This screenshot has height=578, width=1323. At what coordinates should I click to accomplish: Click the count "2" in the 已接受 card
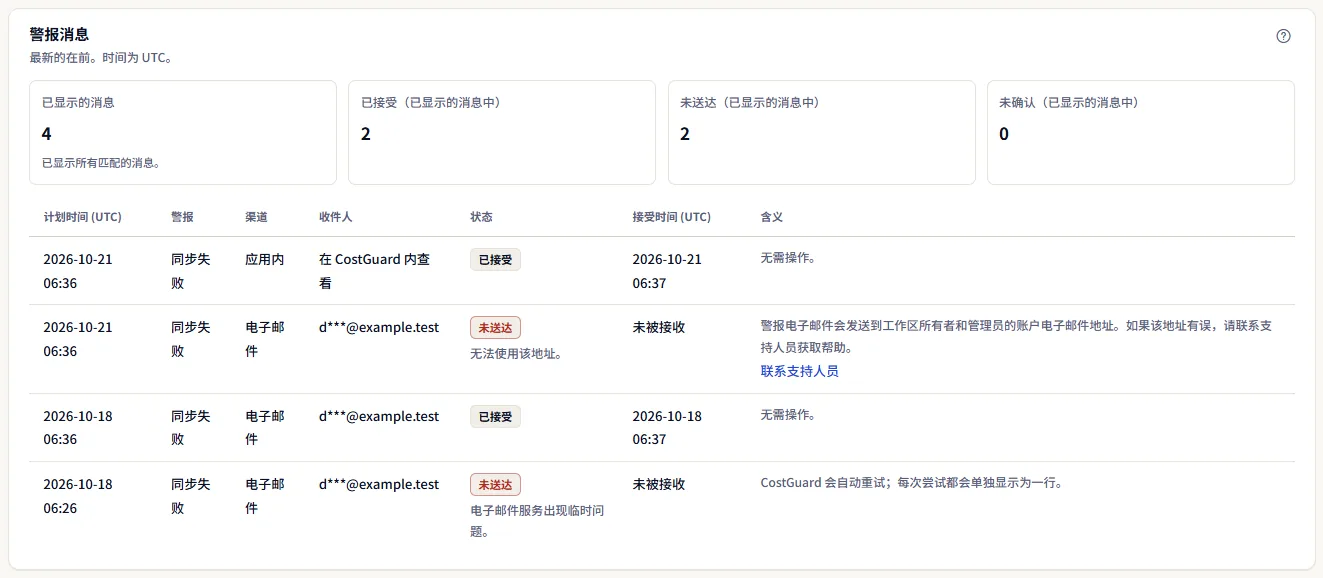(366, 133)
